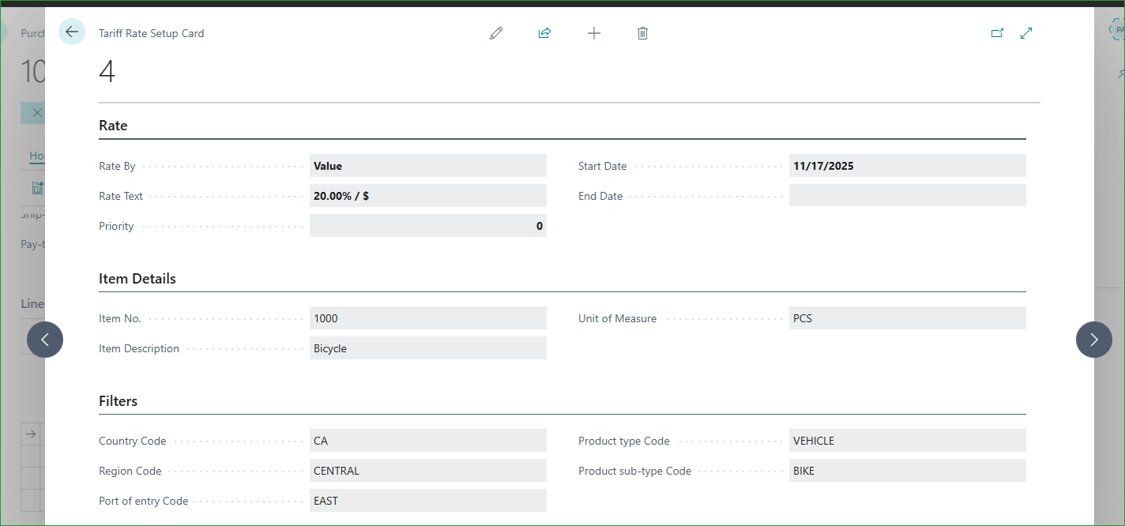Click the Rate By Value field

pyautogui.click(x=428, y=166)
